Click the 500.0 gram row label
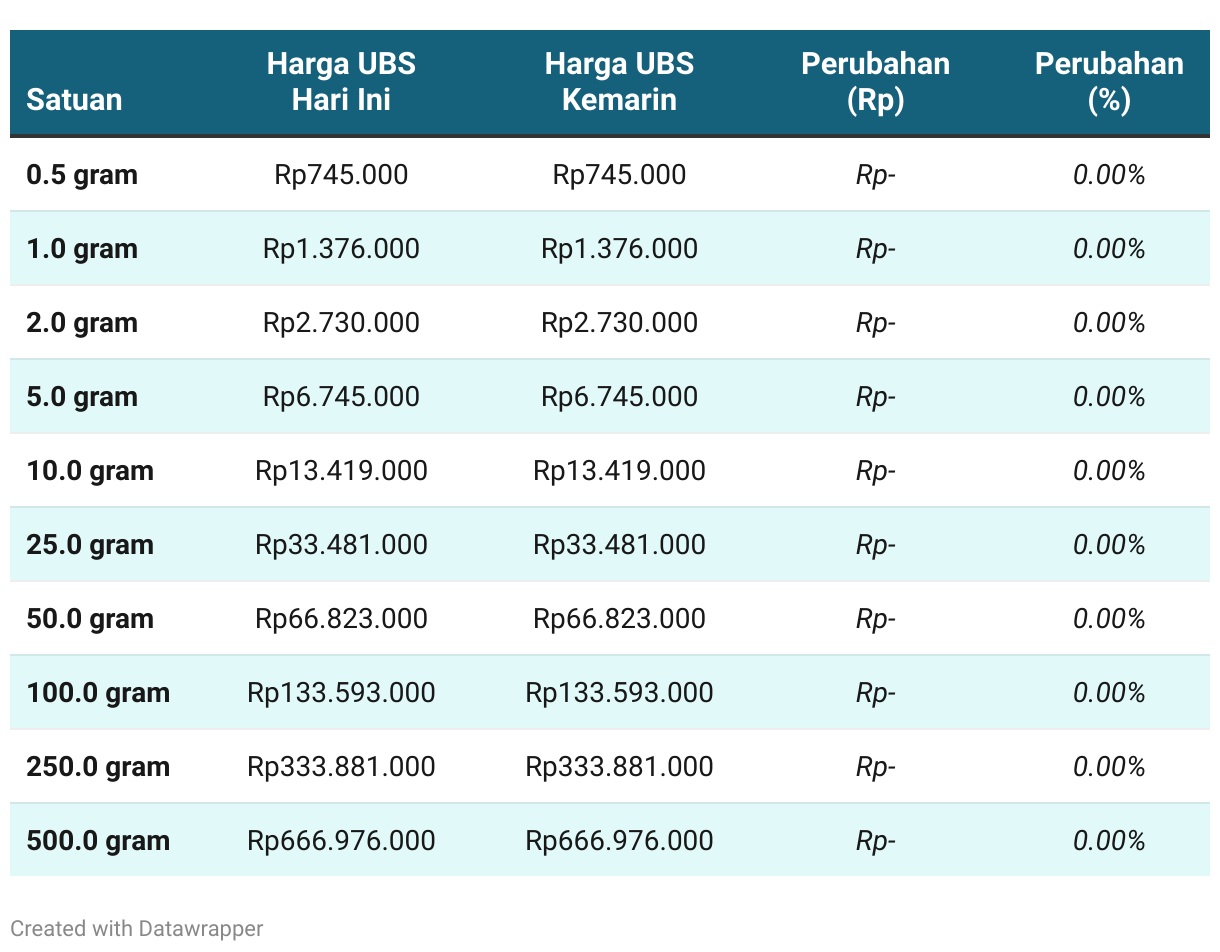The height and width of the screenshot is (952, 1220). 98,841
